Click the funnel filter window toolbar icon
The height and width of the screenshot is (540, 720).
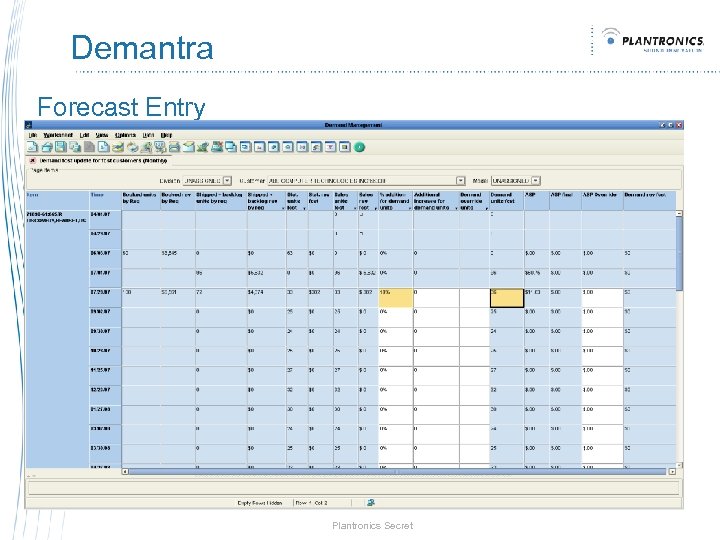click(331, 147)
